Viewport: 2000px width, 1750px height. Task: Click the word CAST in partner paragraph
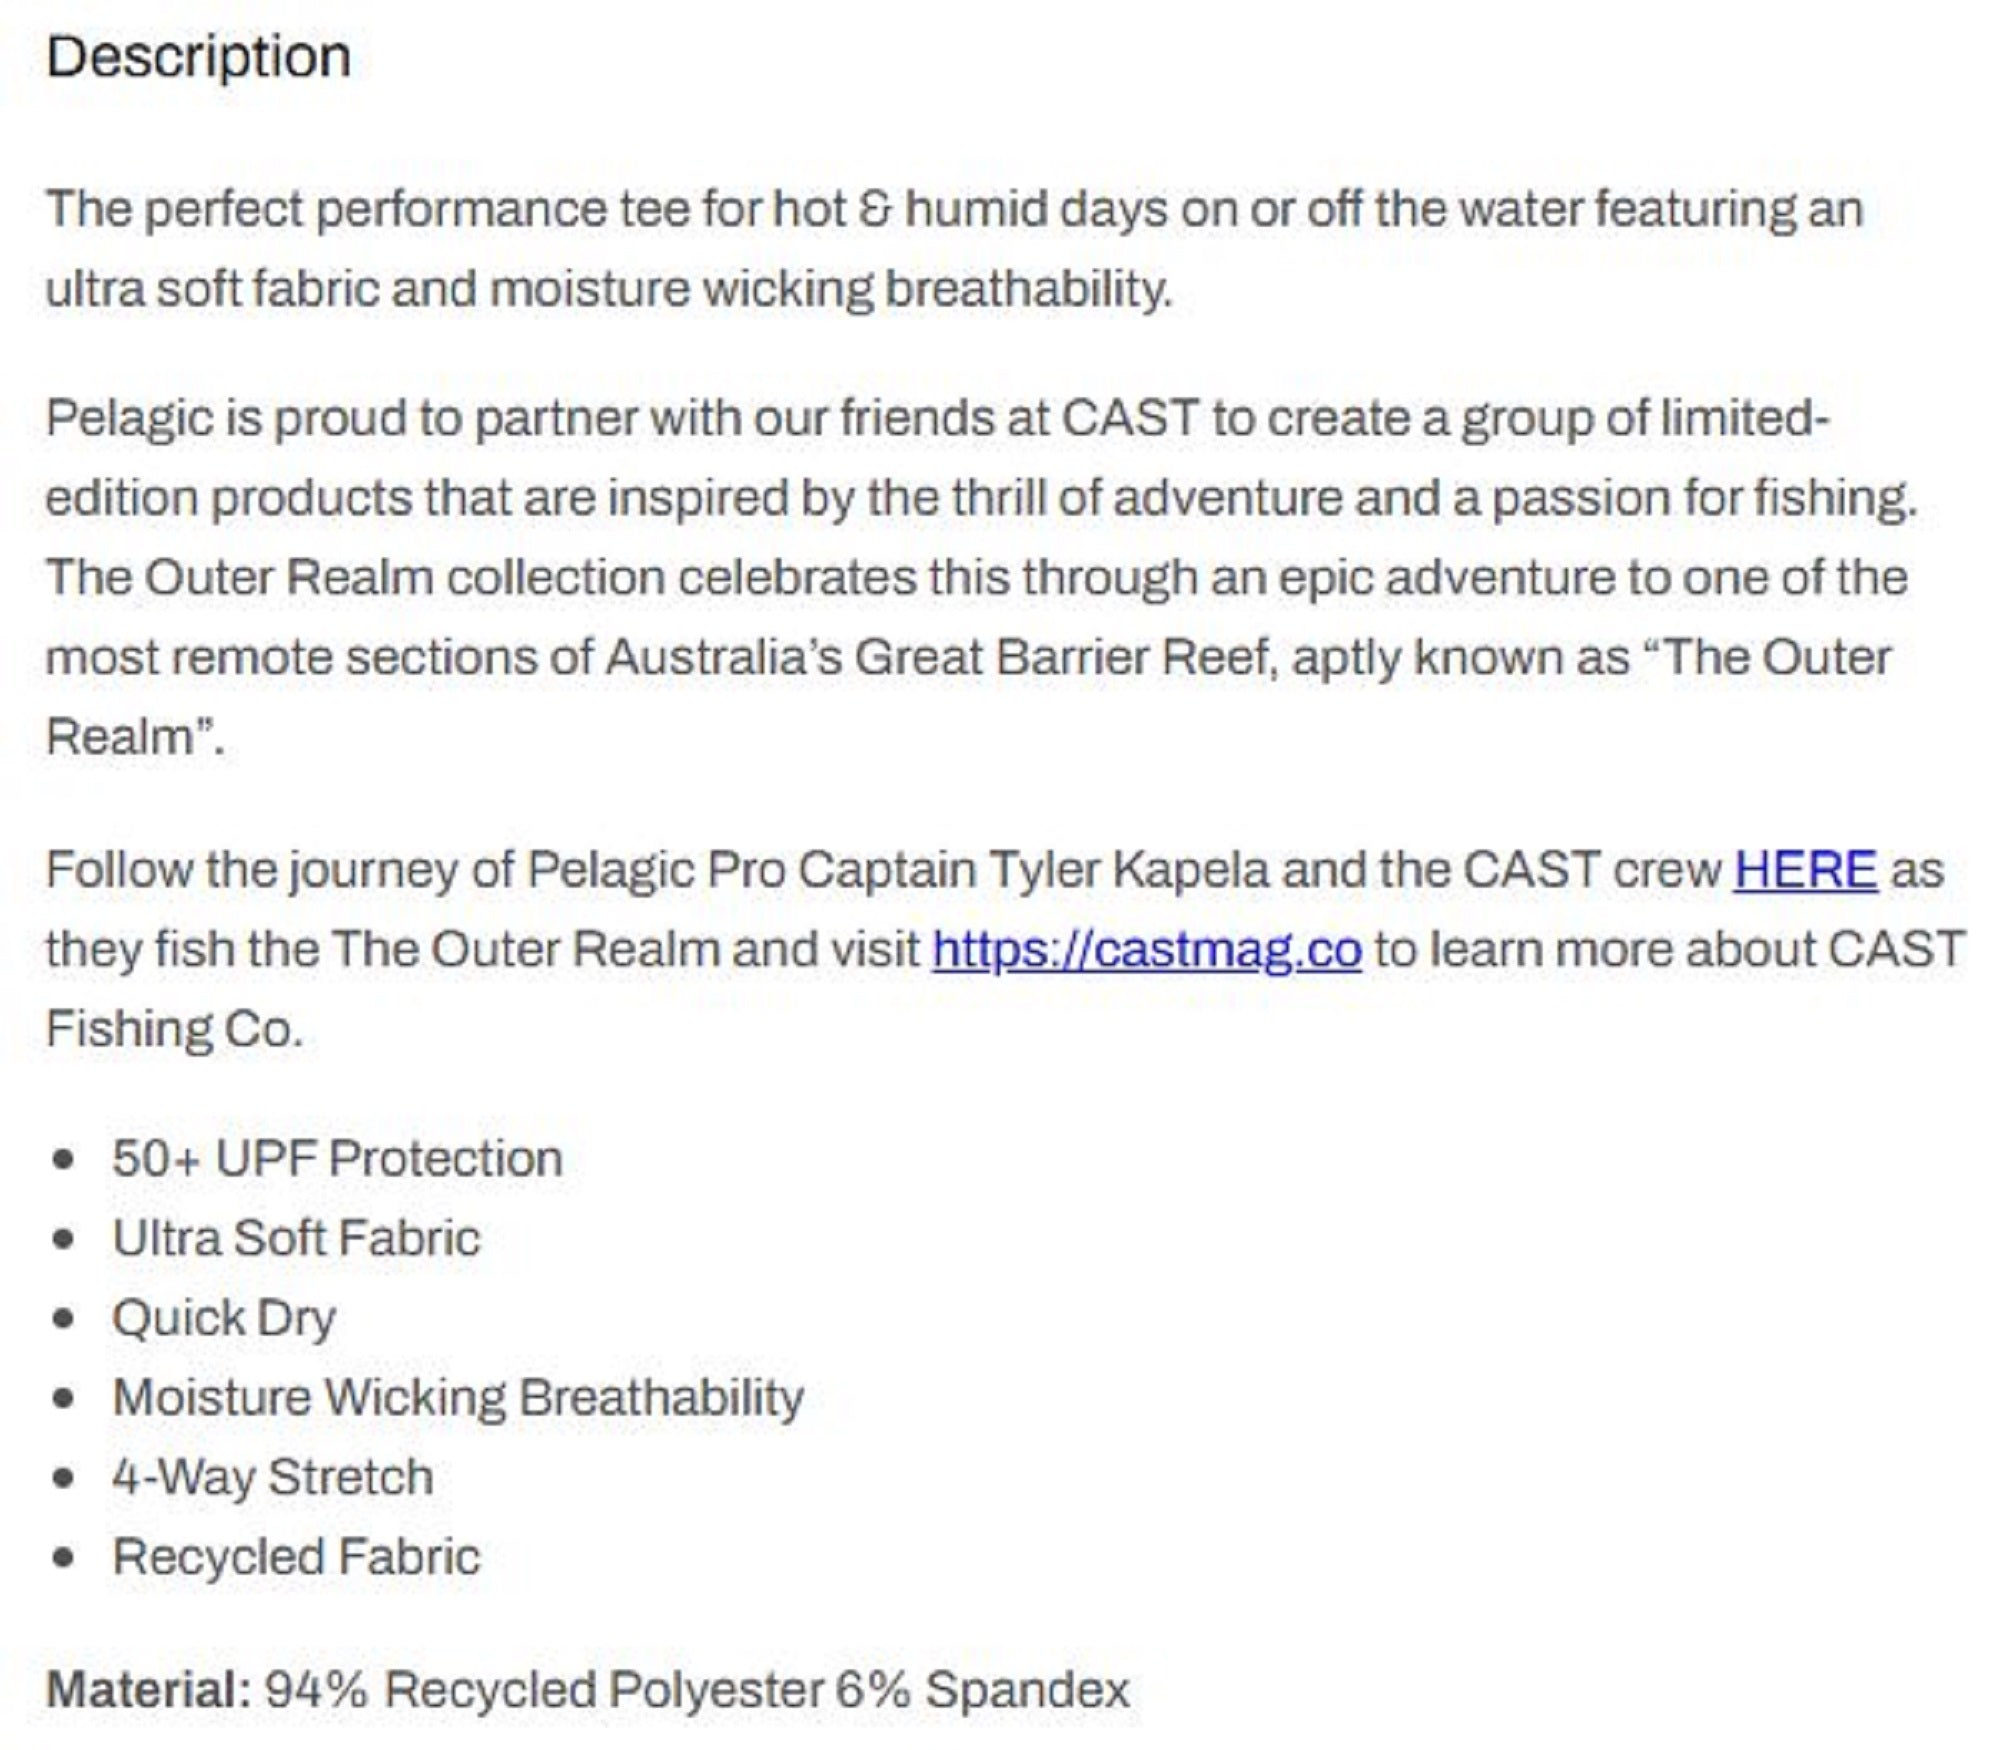1130,418
